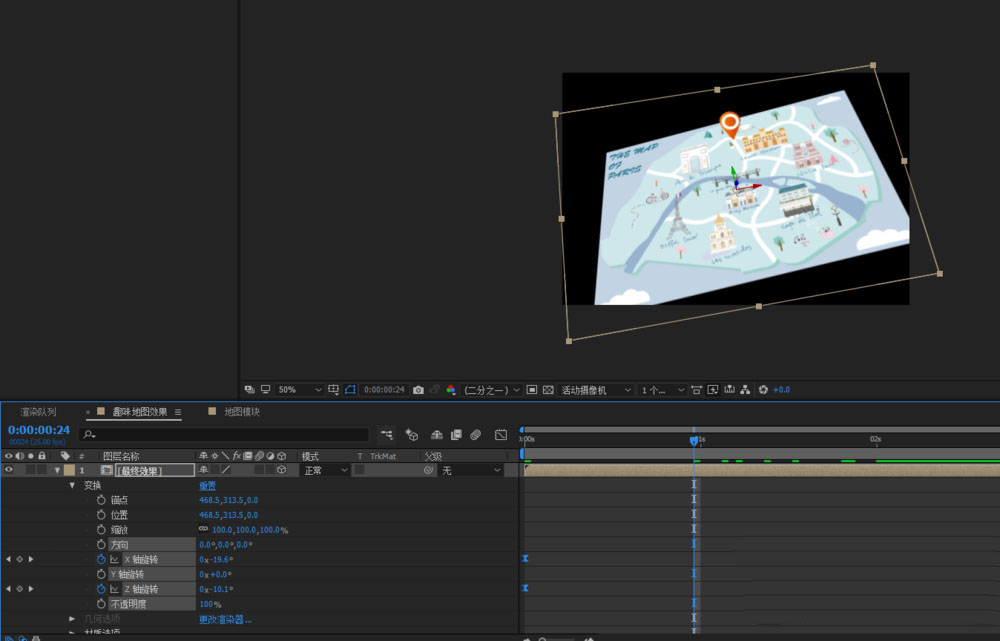Switch to the 地图模块 composition tab
Image resolution: width=1000 pixels, height=641 pixels.
pyautogui.click(x=241, y=412)
